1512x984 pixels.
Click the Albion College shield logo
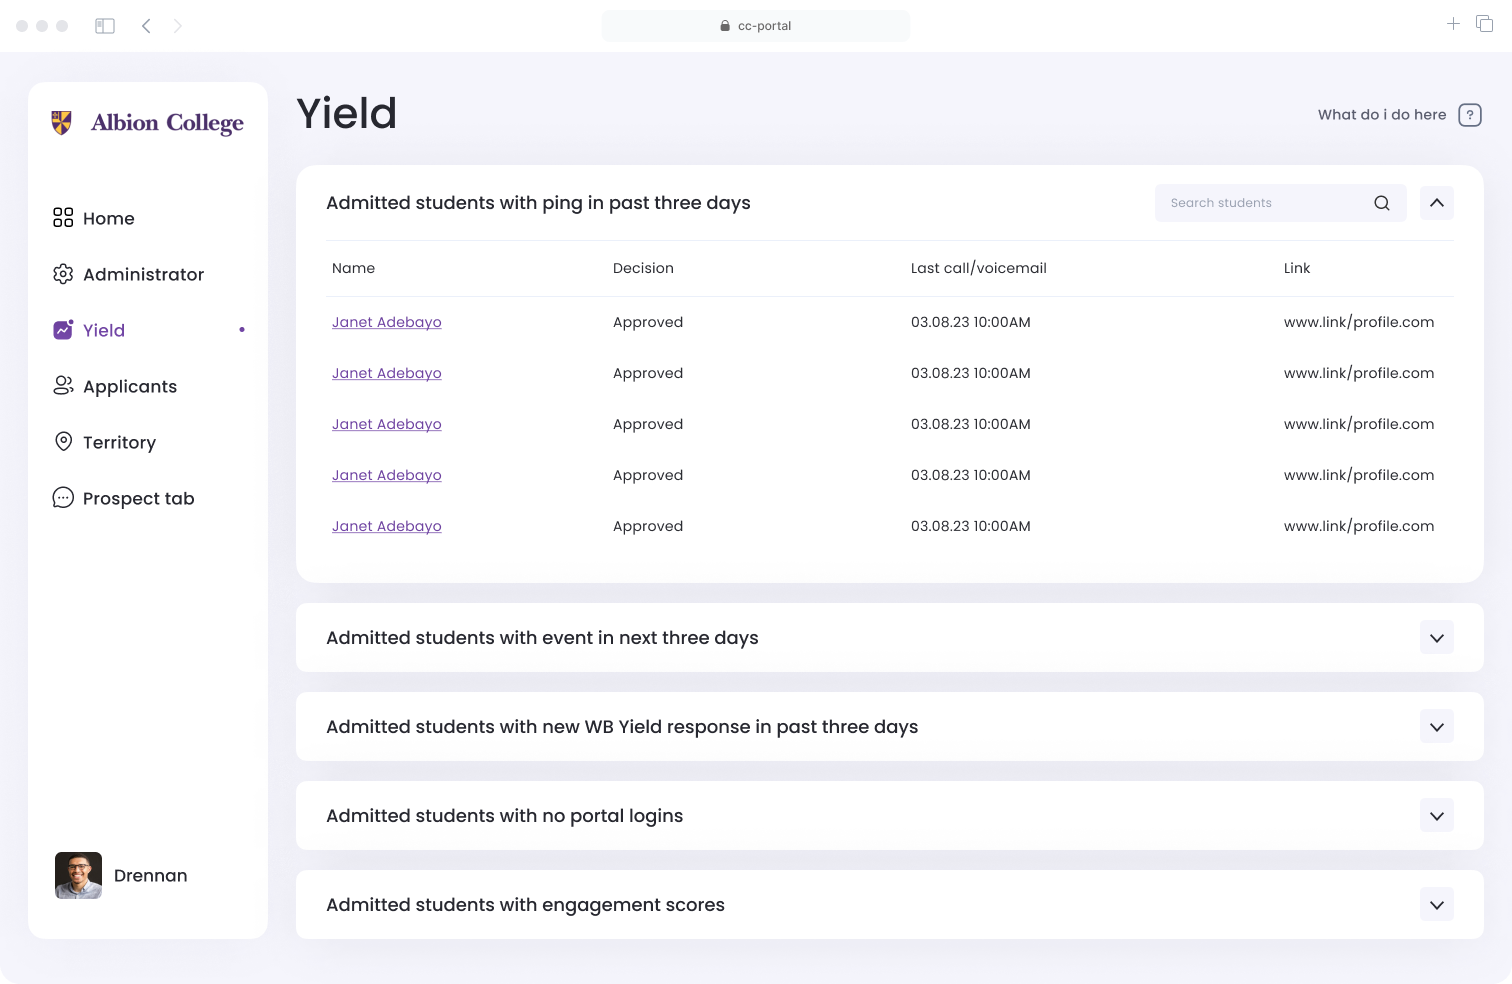tap(62, 123)
